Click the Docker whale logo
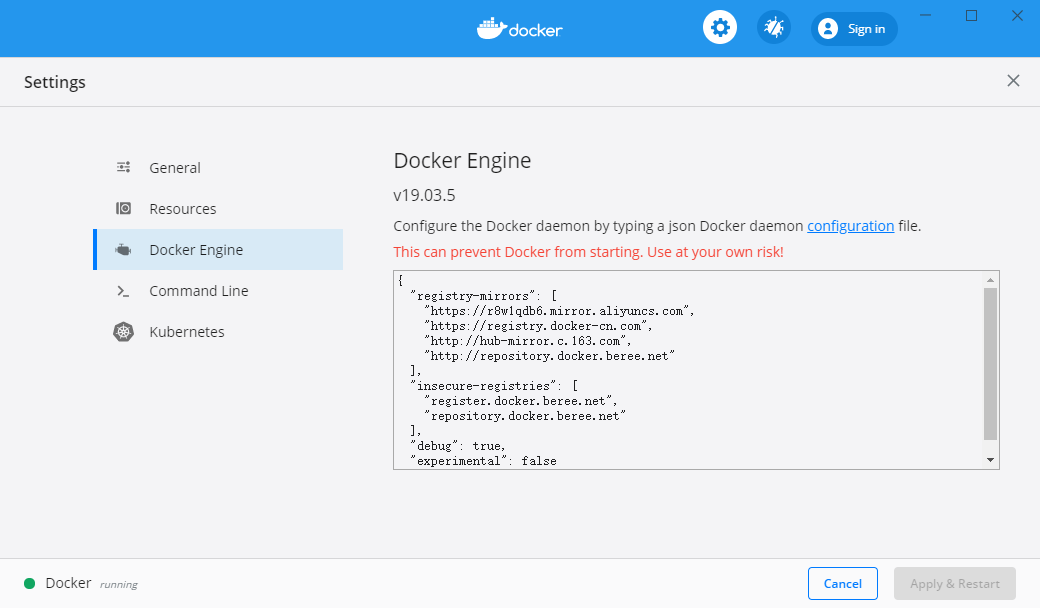The width and height of the screenshot is (1040, 608). coord(519,29)
